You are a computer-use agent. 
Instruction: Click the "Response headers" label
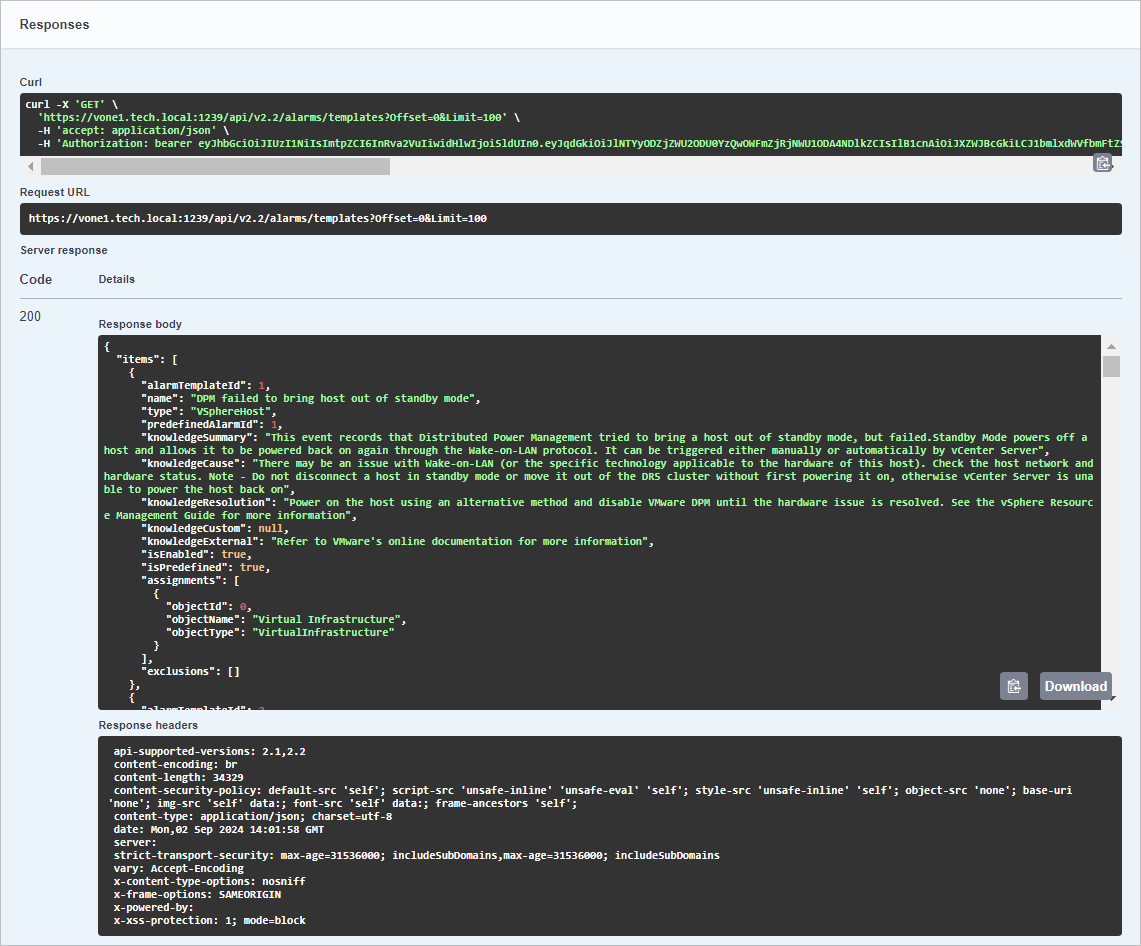(148, 726)
